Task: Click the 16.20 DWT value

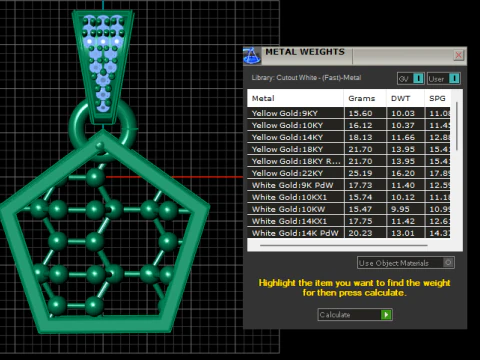Action: click(403, 173)
